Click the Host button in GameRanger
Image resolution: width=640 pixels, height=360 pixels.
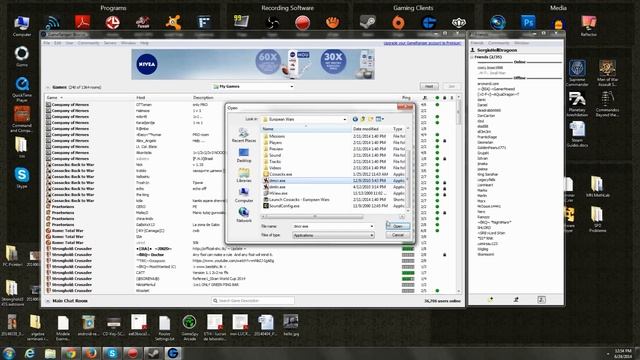429,87
